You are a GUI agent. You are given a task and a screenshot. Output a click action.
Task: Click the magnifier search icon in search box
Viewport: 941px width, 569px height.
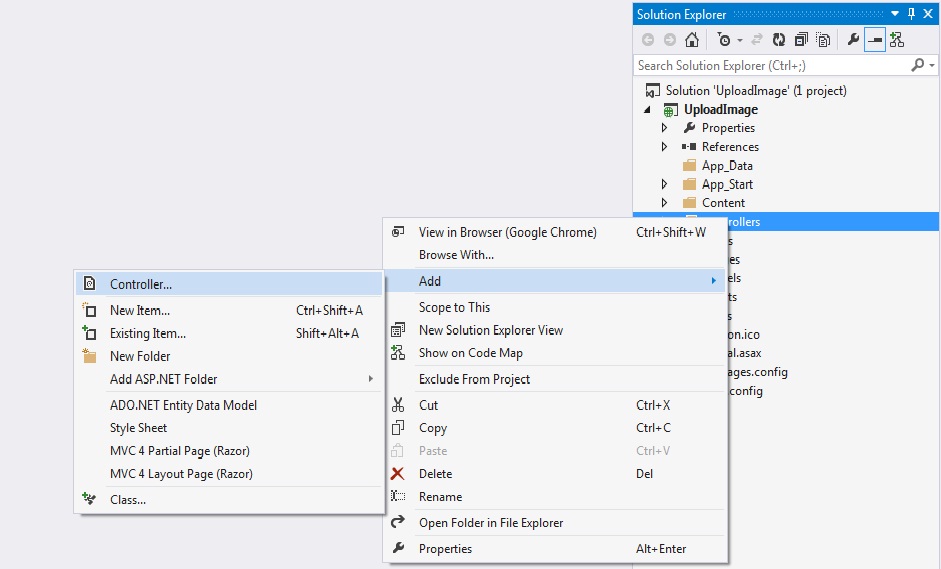click(917, 64)
